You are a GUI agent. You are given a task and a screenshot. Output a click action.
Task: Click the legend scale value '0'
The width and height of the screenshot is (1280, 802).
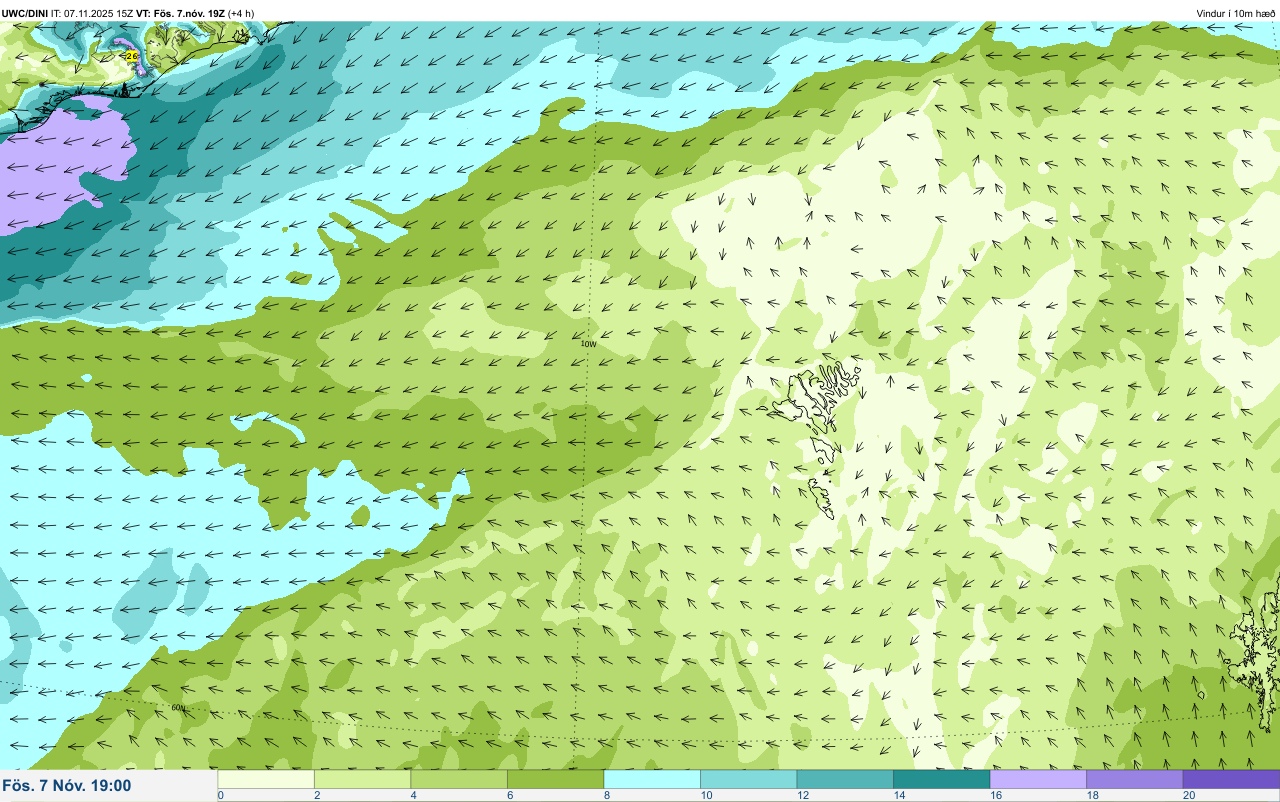coord(220,795)
